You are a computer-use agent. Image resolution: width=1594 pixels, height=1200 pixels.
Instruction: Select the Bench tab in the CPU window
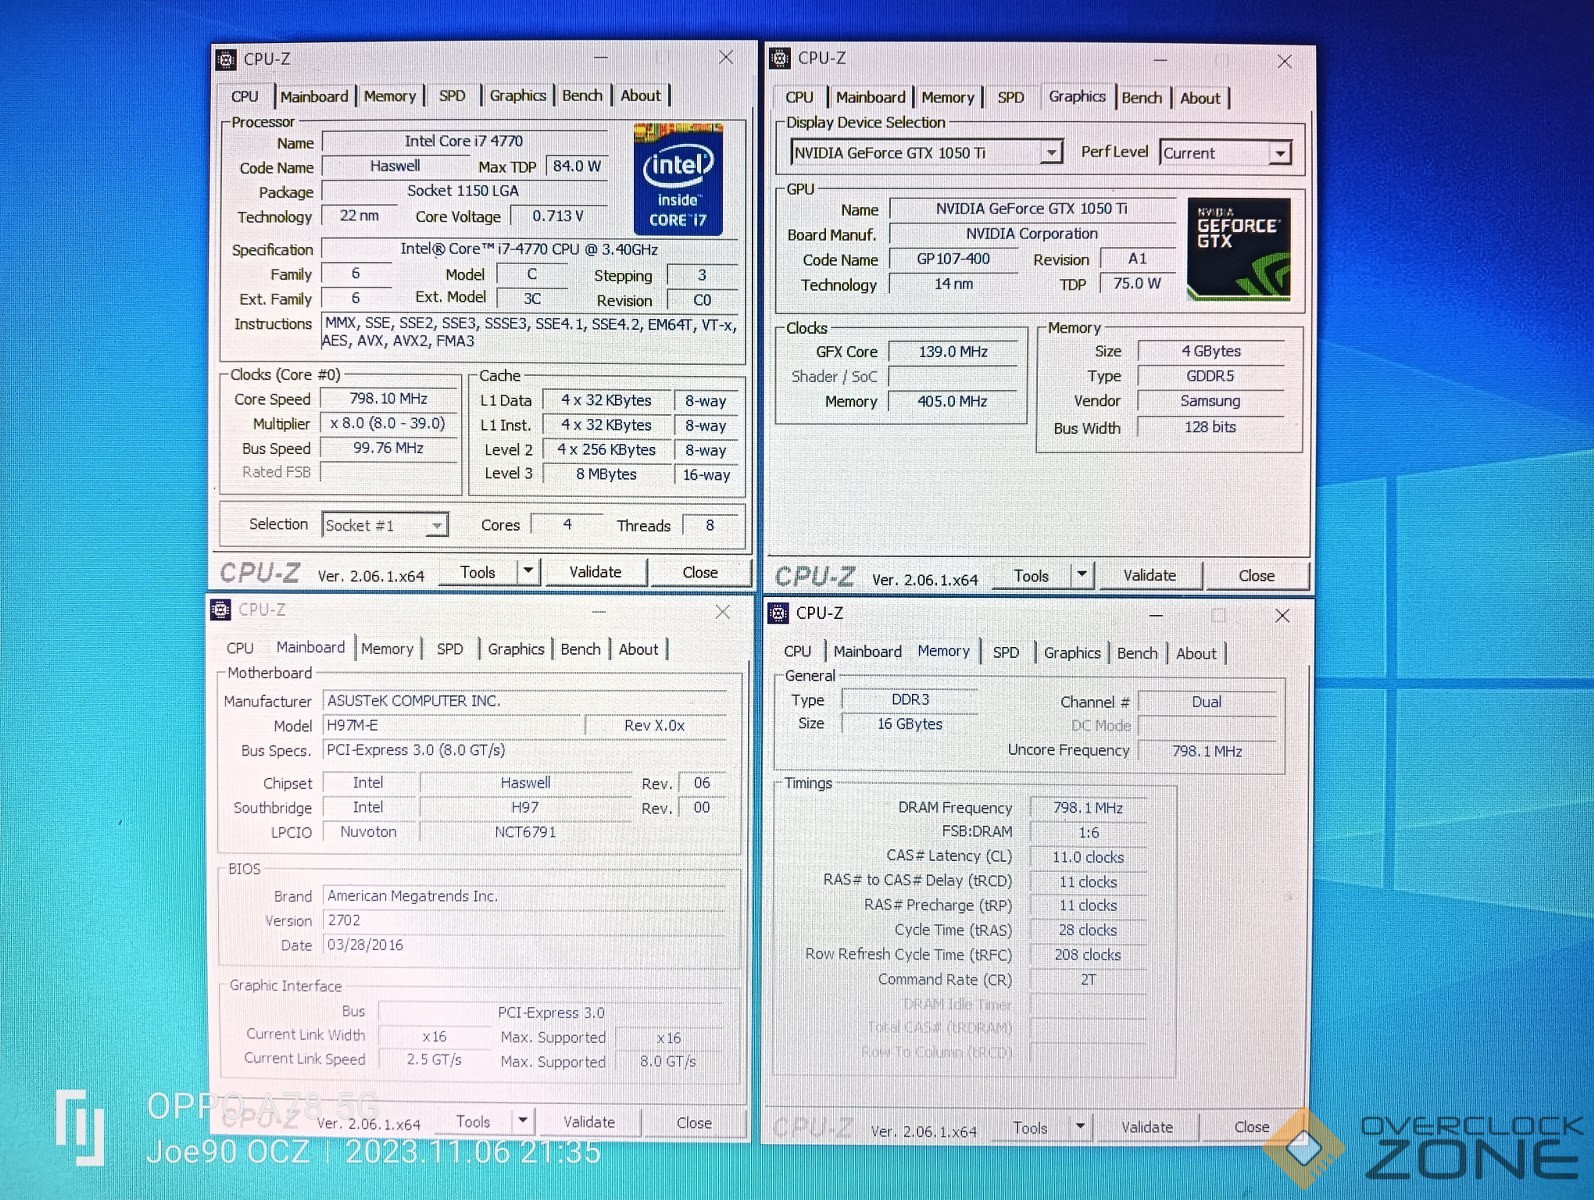pos(582,95)
